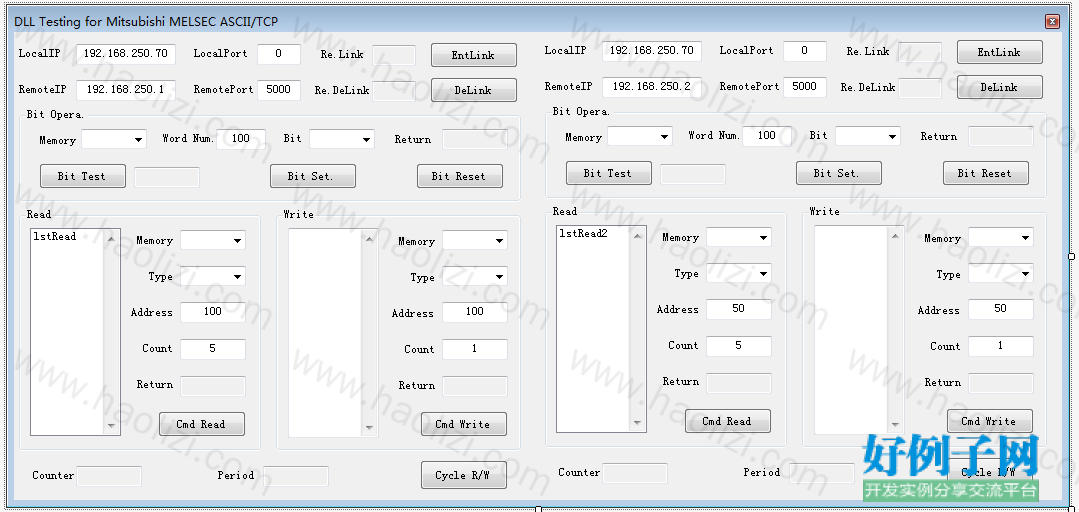Click Cmd Write in left panel
The height and width of the screenshot is (512, 1079).
(464, 424)
